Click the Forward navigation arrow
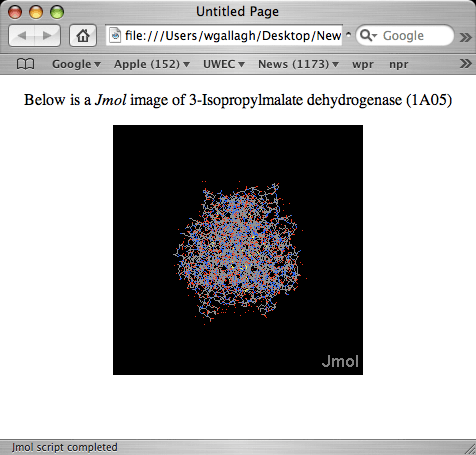The height and width of the screenshot is (455, 476). pos(47,35)
